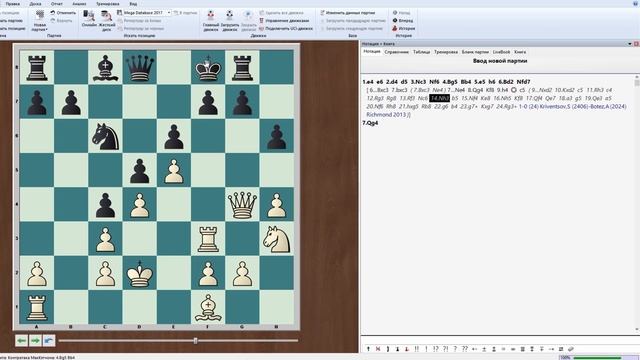
Task: Click the "=" equal position symbol
Action: point(503,349)
